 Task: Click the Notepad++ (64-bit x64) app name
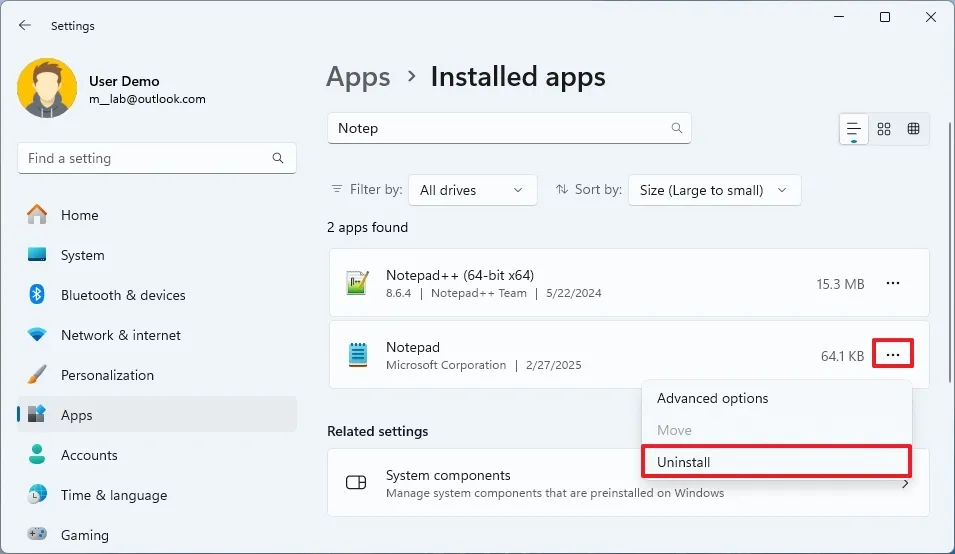tap(460, 275)
